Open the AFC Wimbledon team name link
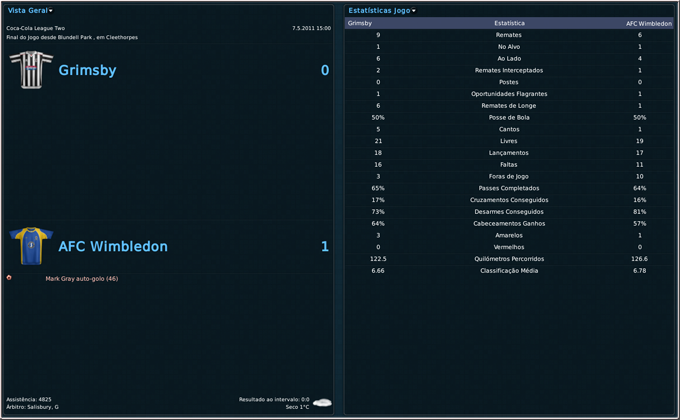Image resolution: width=680 pixels, height=420 pixels. click(x=113, y=247)
